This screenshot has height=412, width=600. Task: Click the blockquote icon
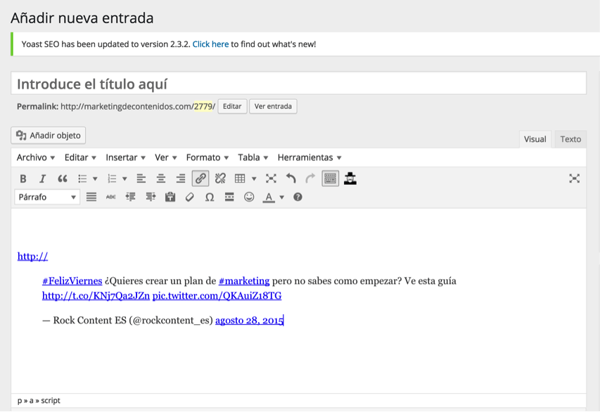click(62, 178)
